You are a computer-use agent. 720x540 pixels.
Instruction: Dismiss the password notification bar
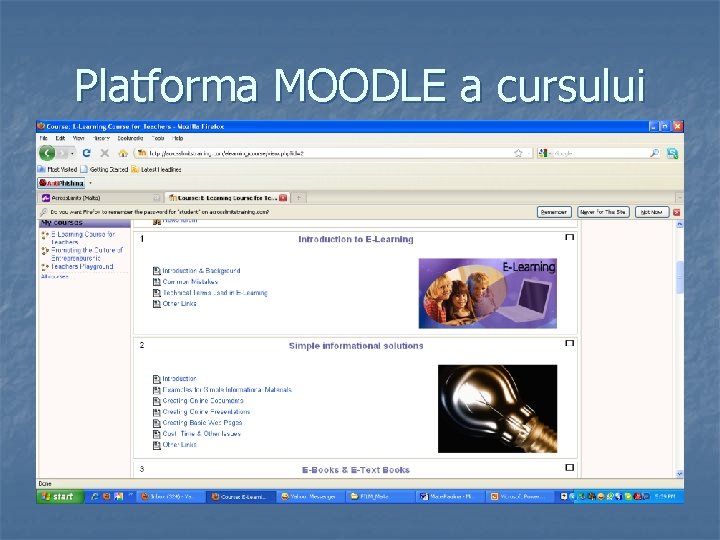pos(676,212)
